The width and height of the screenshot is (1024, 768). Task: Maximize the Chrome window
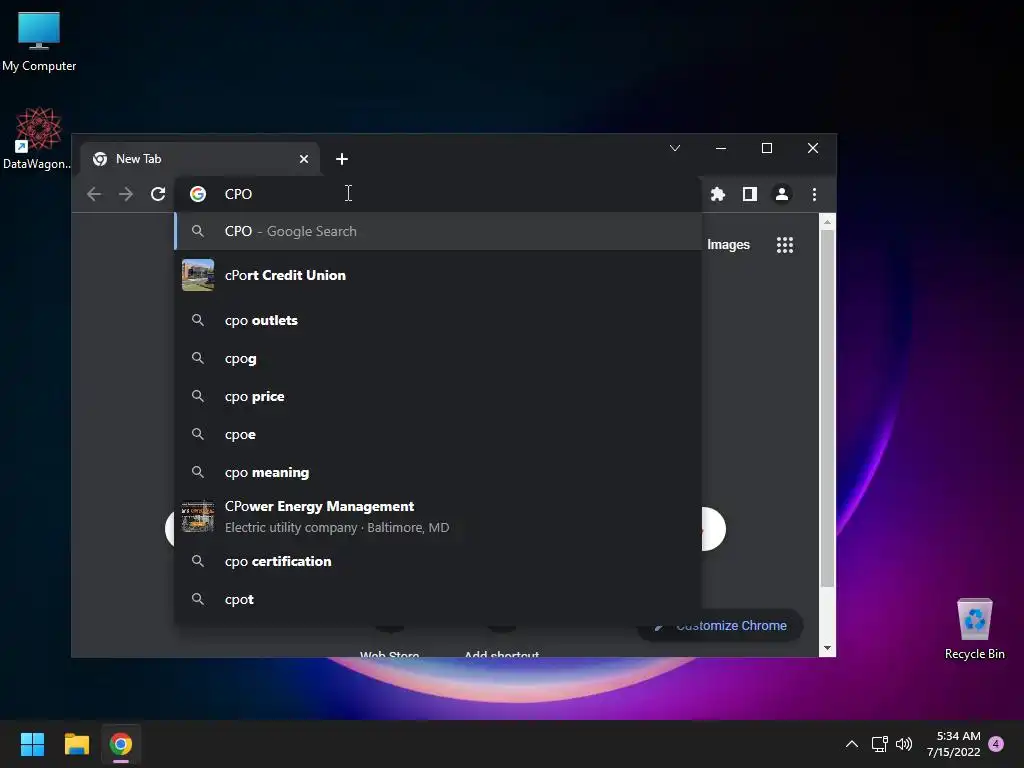(x=767, y=148)
